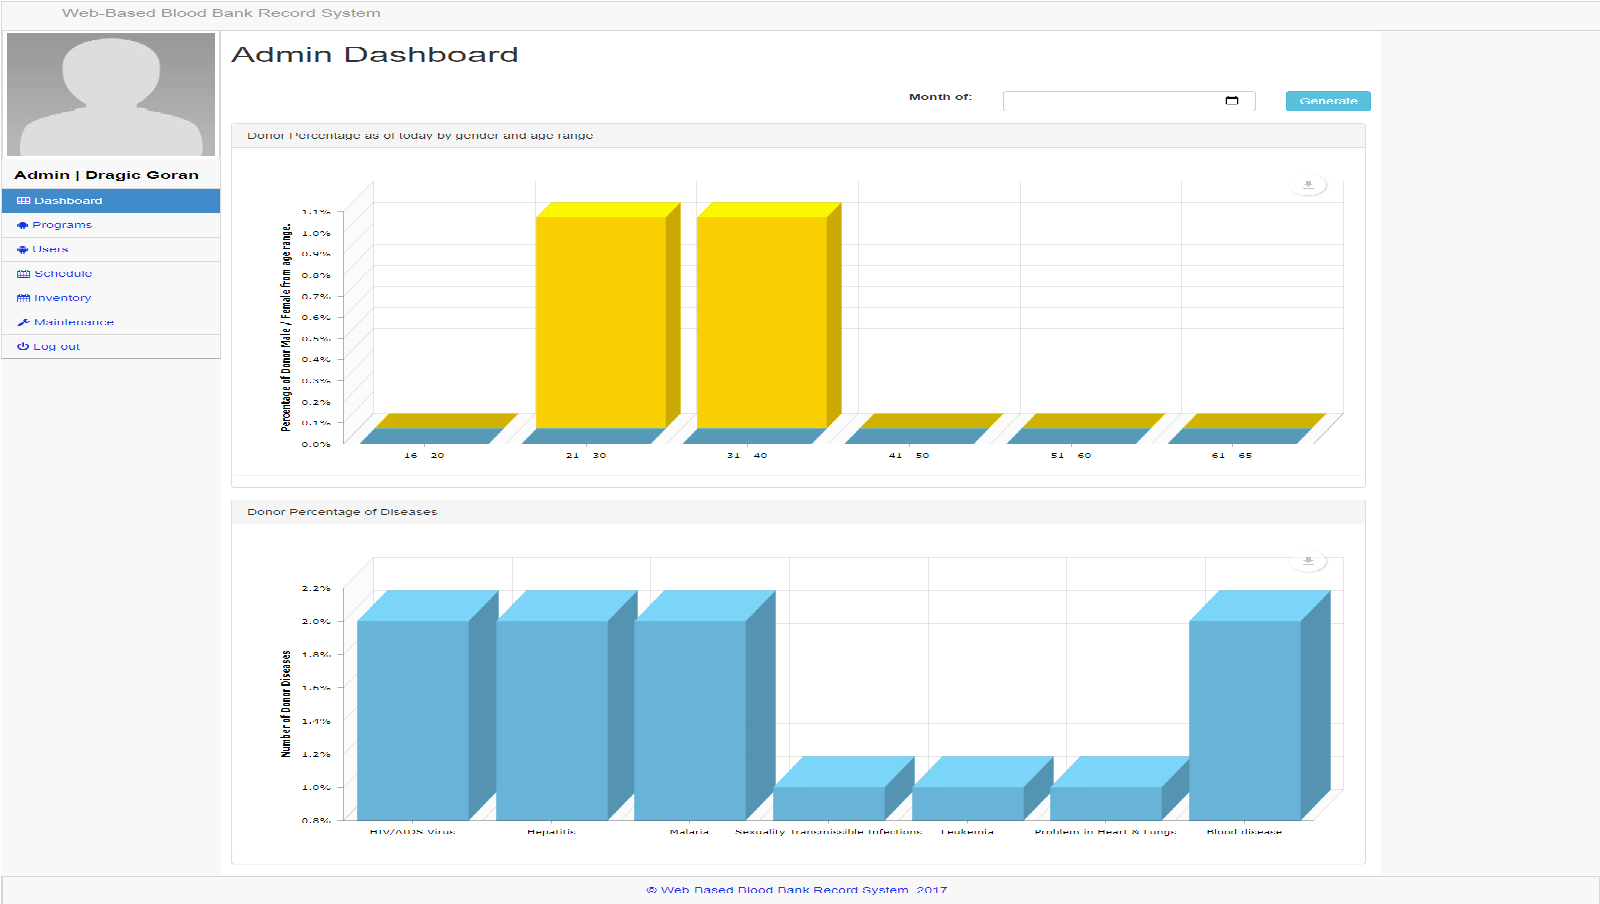Open the Schedule page
The height and width of the screenshot is (904, 1600).
pyautogui.click(x=111, y=273)
